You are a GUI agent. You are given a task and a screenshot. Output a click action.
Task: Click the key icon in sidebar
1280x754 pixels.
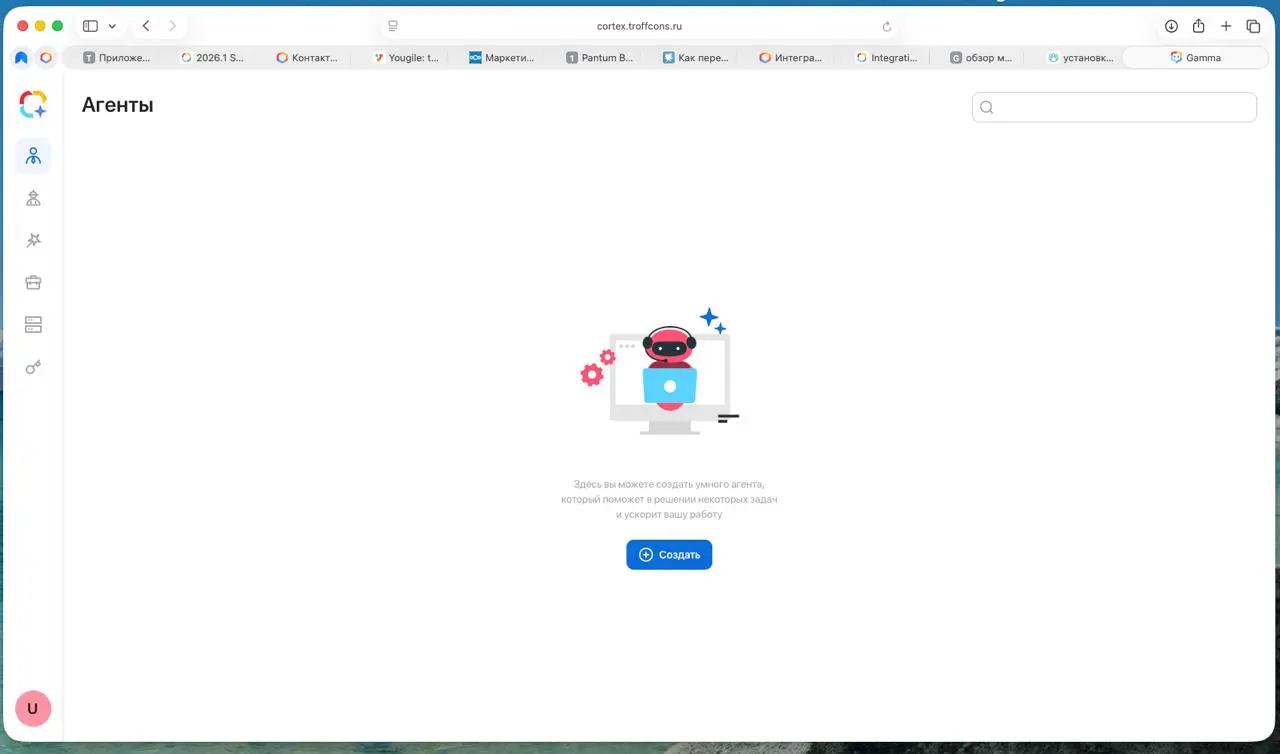(33, 367)
